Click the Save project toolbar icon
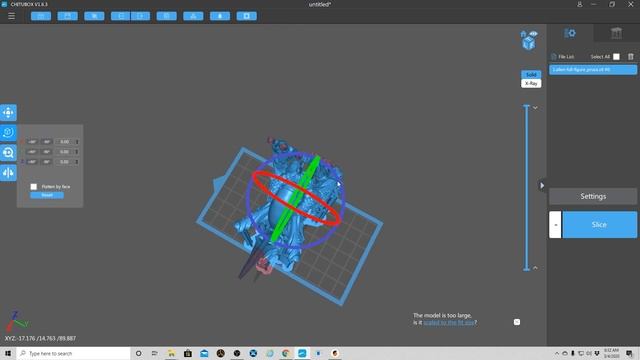 point(67,16)
